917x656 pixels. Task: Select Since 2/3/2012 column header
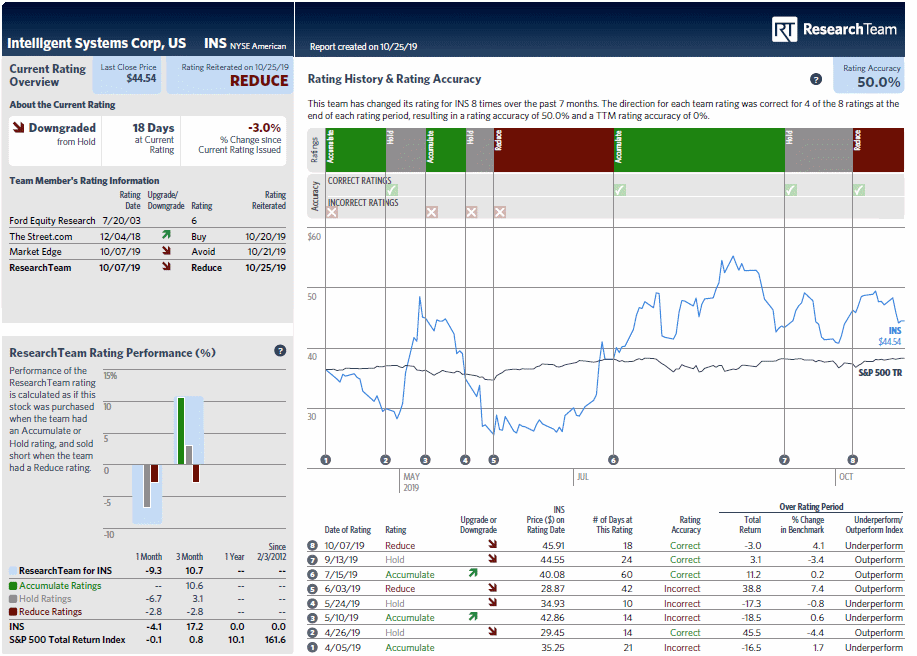coord(271,551)
